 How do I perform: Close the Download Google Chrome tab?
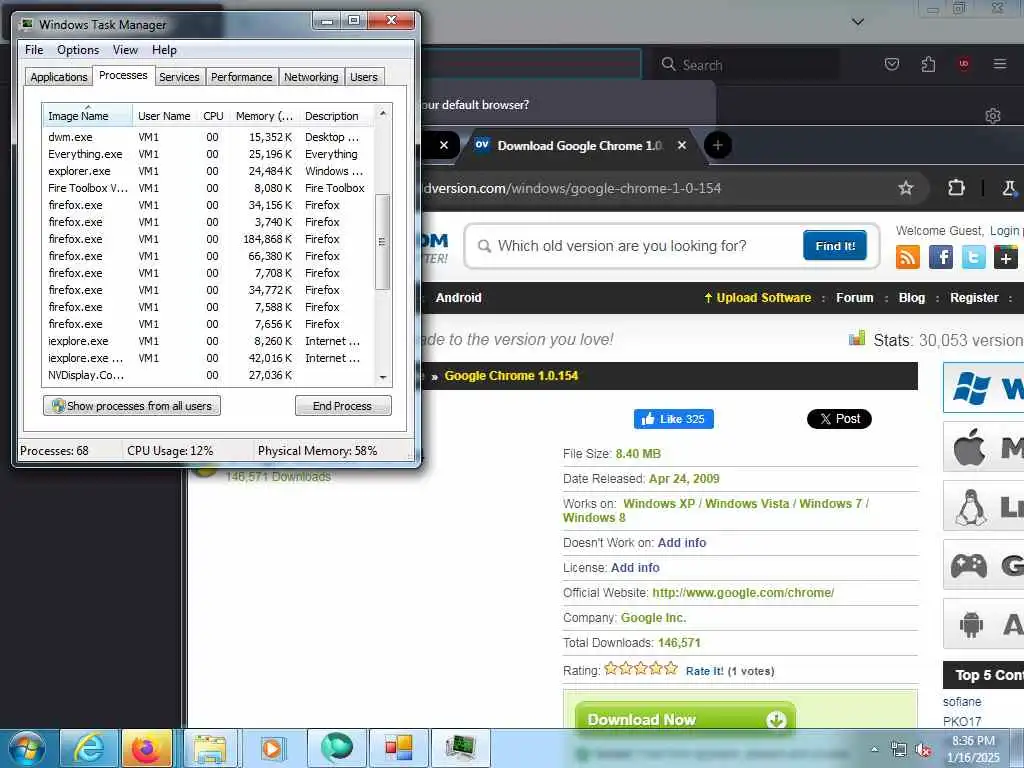click(682, 145)
